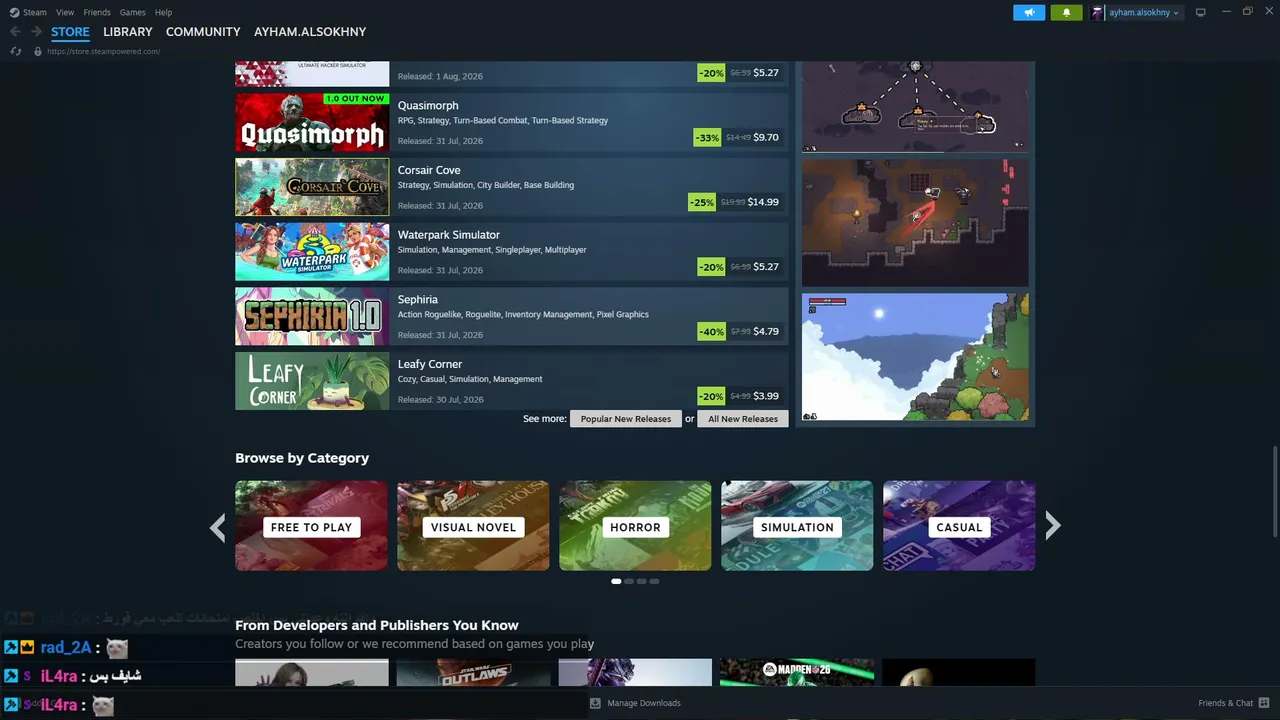Browse the VISUAL NOVEL category
Image resolution: width=1280 pixels, height=720 pixels.
pos(473,526)
